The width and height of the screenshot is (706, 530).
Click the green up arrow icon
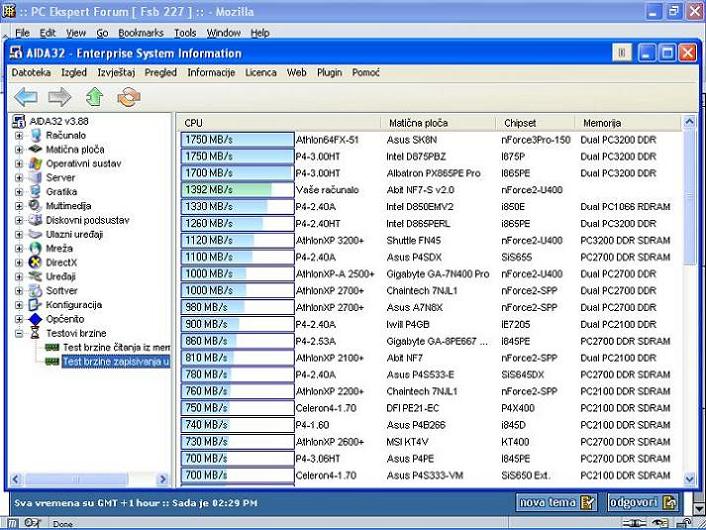94,97
